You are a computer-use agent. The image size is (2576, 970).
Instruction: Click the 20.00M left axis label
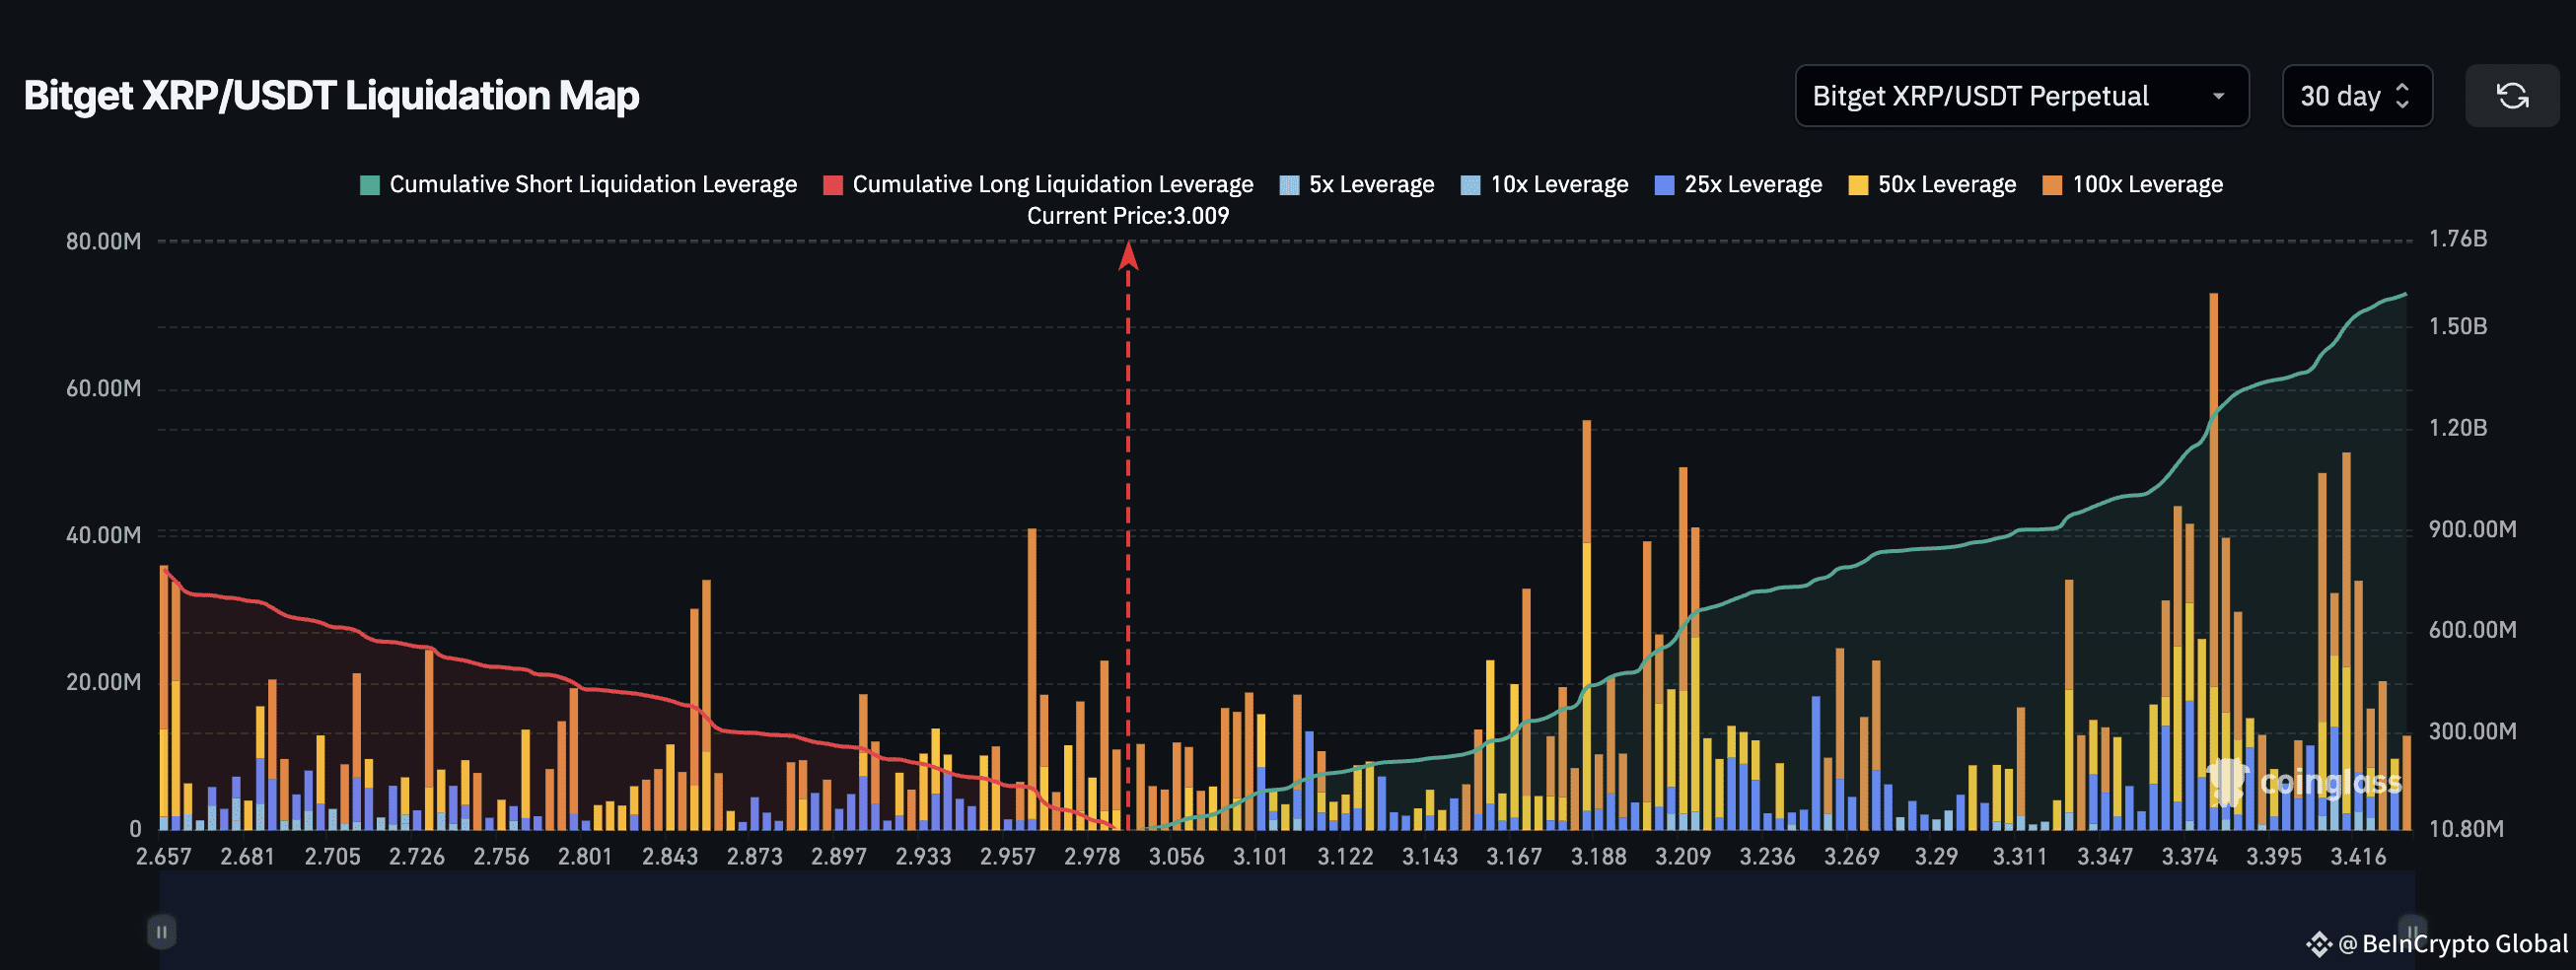coord(104,683)
